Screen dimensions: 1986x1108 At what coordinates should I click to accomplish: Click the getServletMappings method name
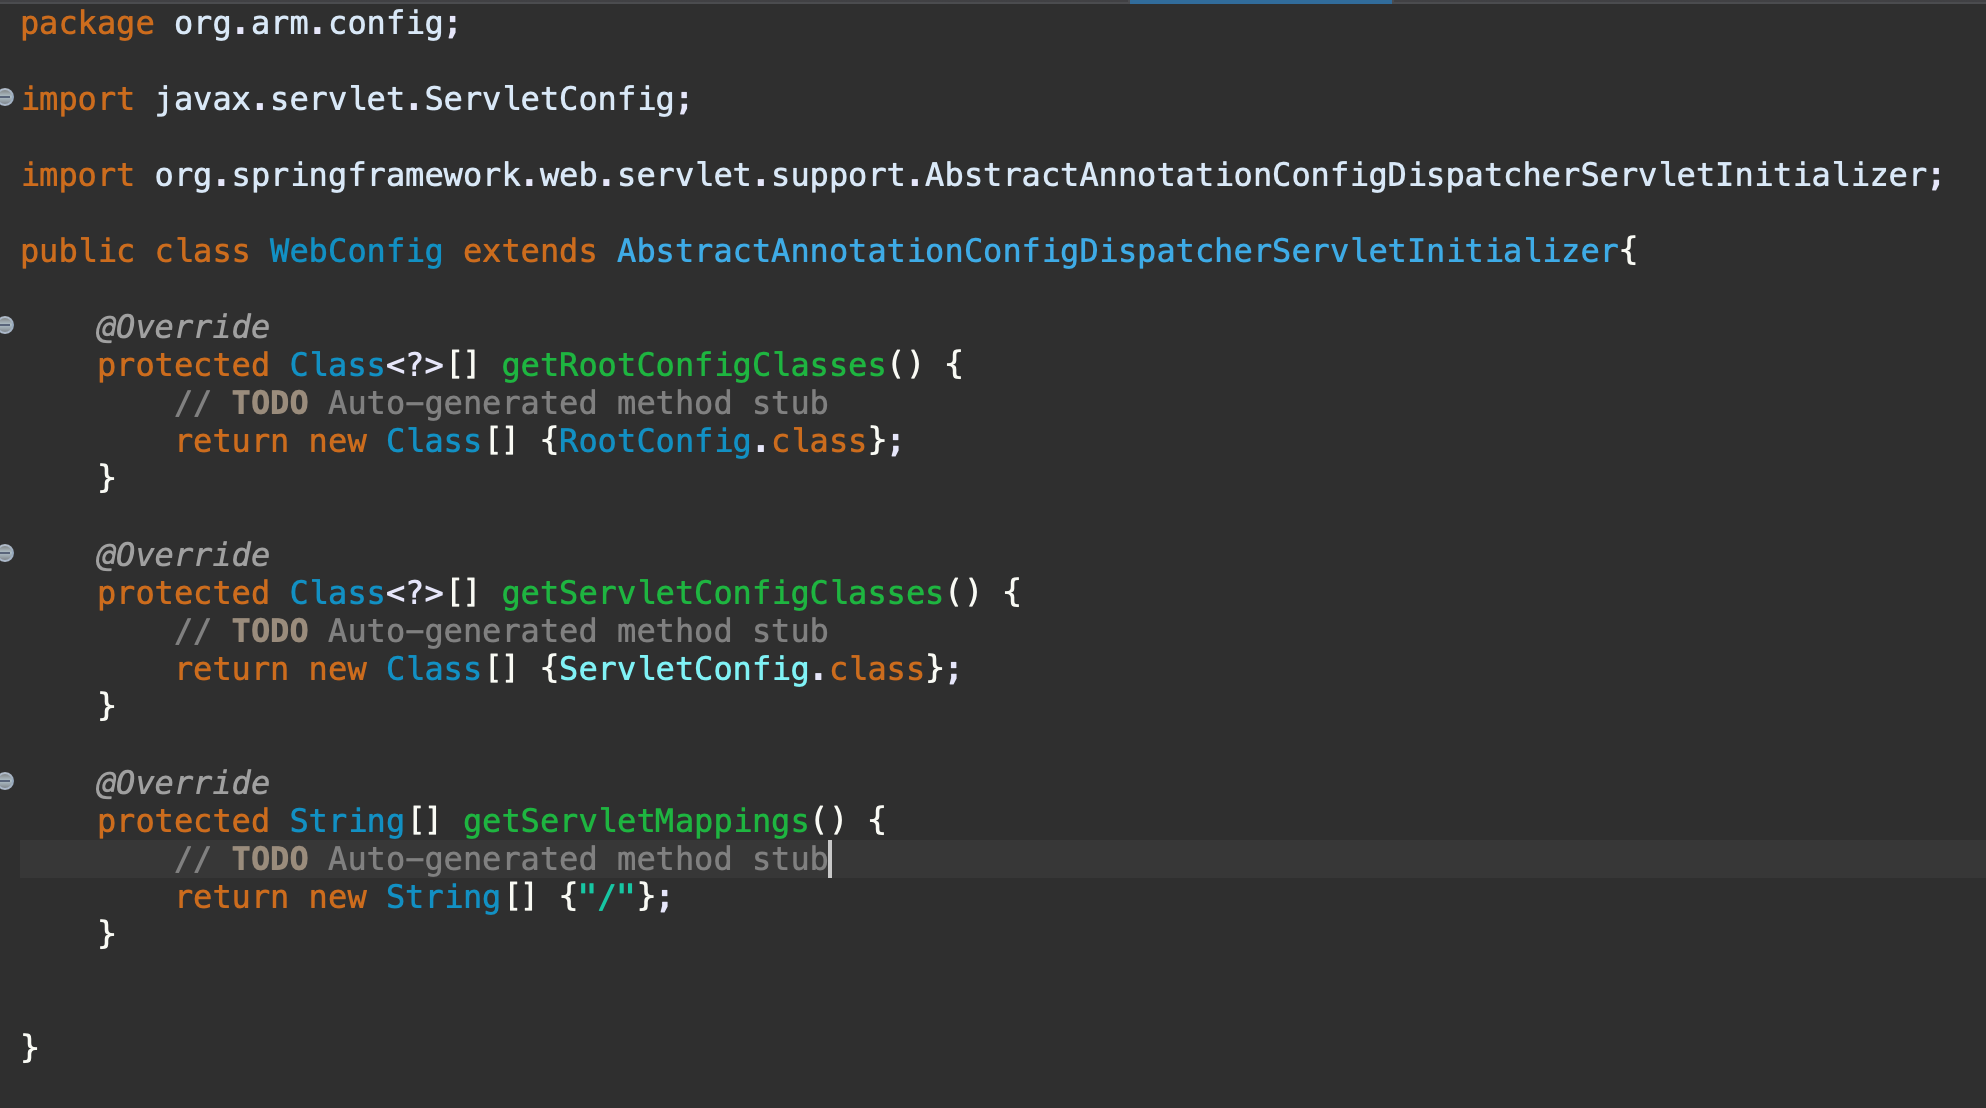pyautogui.click(x=635, y=821)
